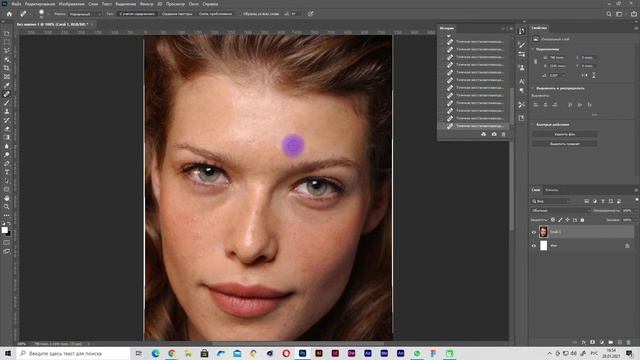Select the Eyedropper tool
Viewport: 640px width, 360px height.
7,85
